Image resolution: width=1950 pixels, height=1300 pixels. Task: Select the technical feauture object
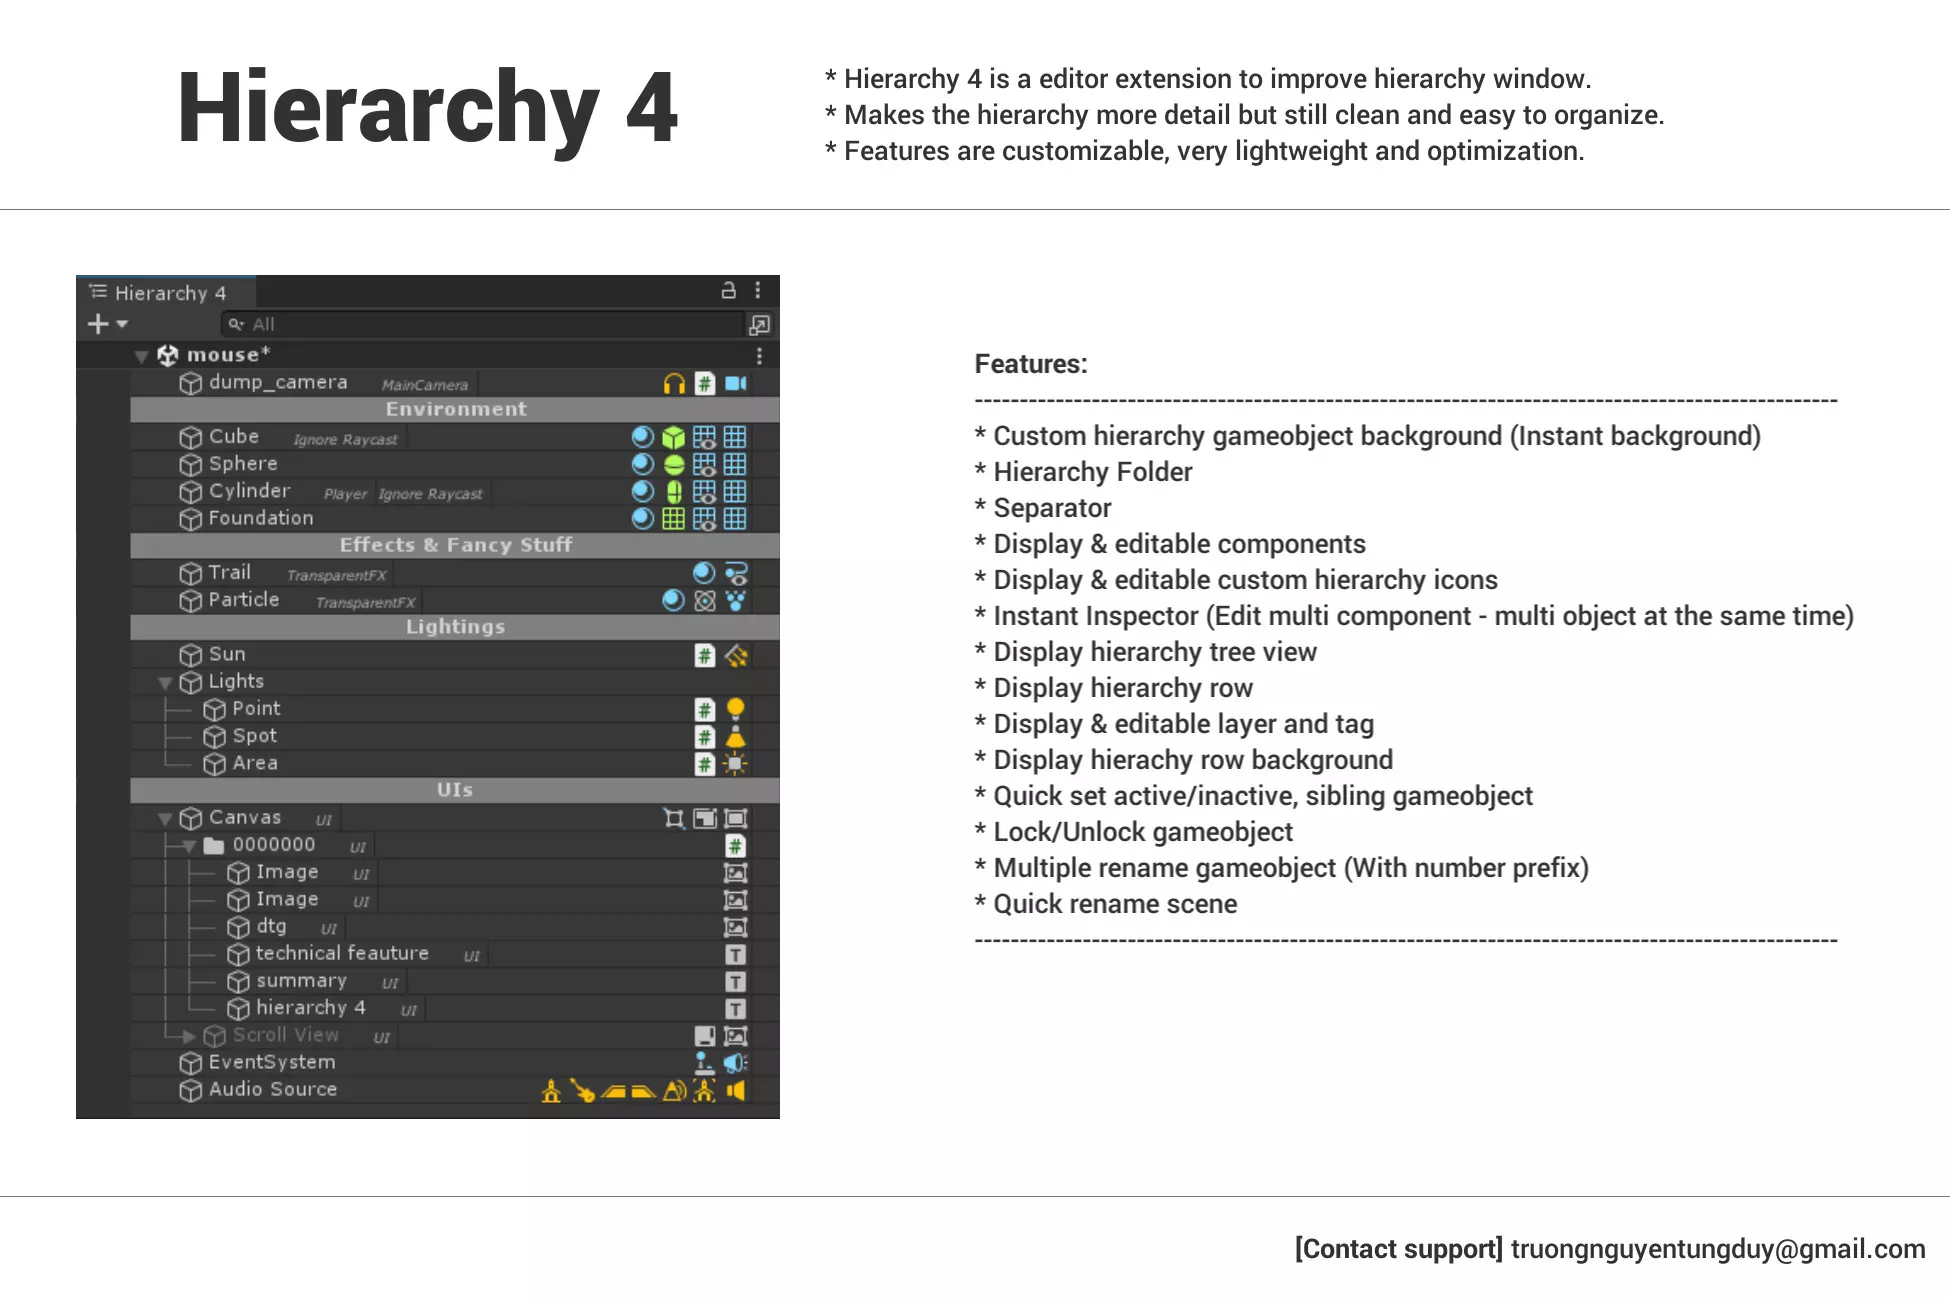tap(455, 955)
